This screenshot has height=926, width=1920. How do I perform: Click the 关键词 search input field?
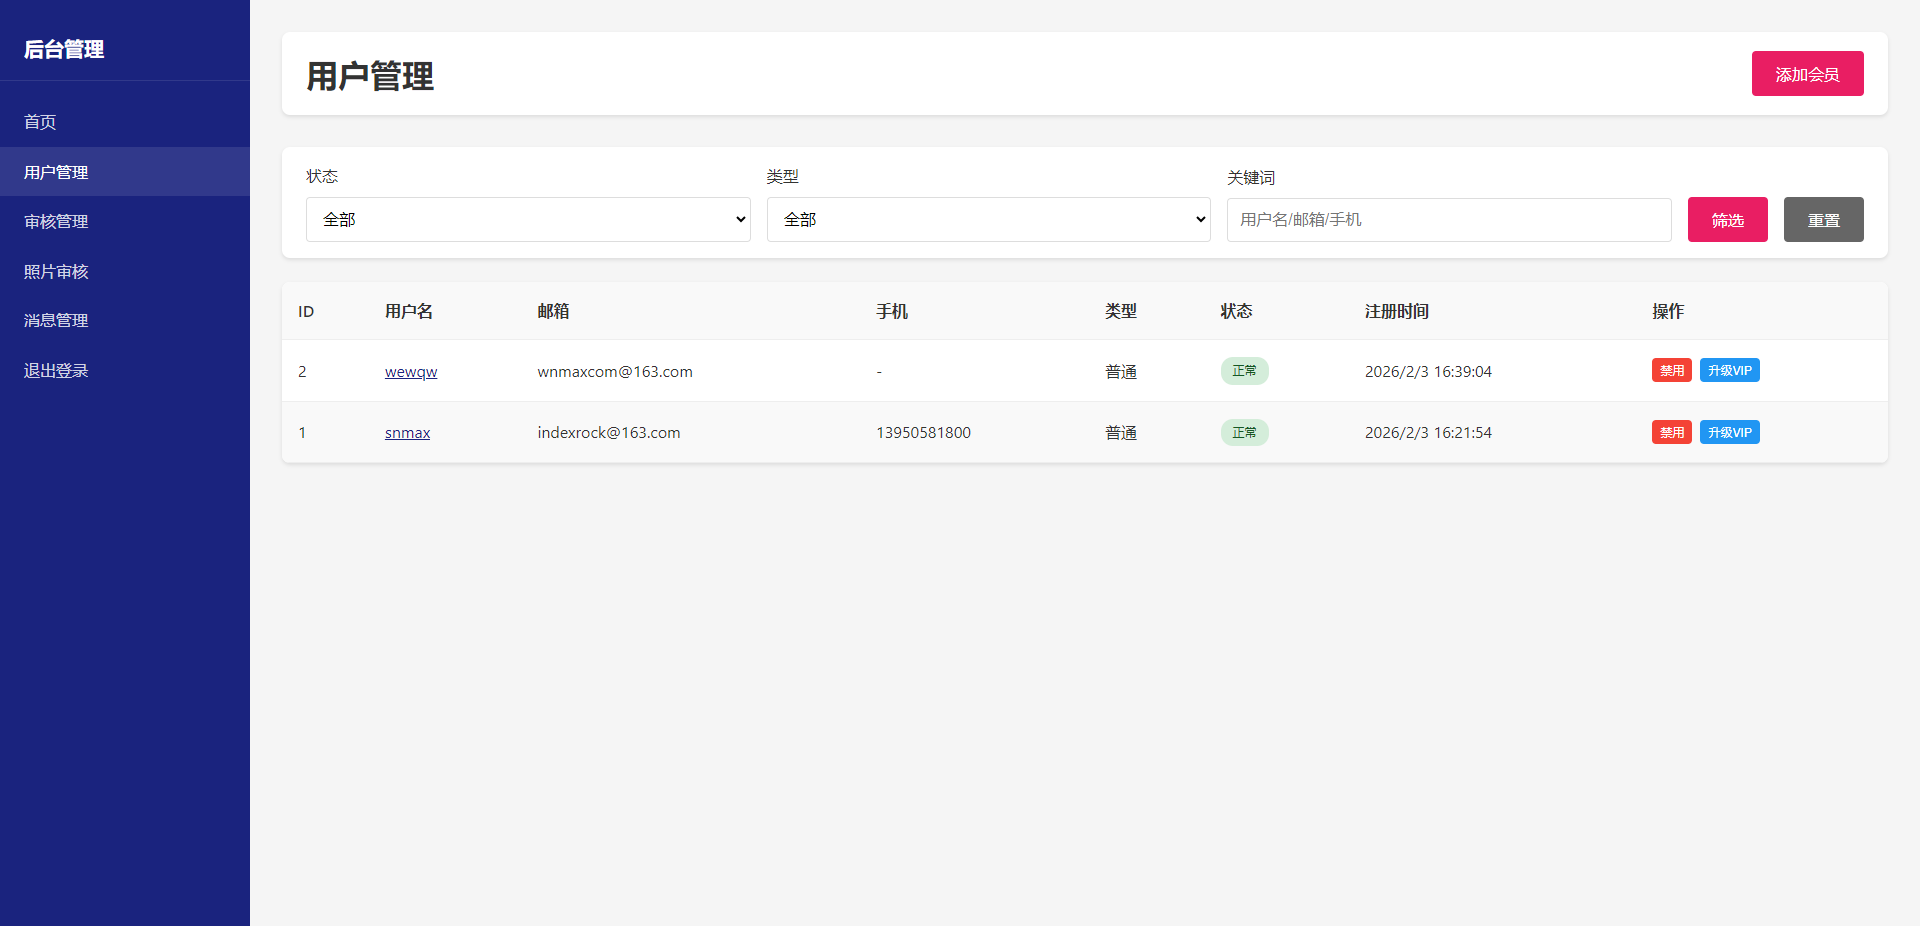click(1448, 219)
